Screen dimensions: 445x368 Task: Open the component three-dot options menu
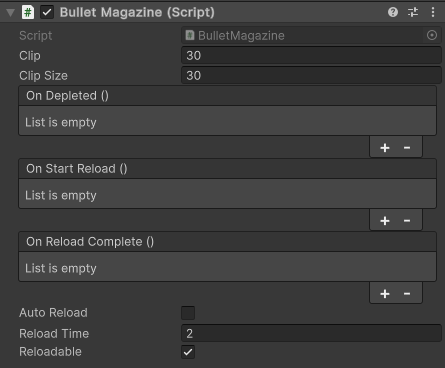[433, 12]
